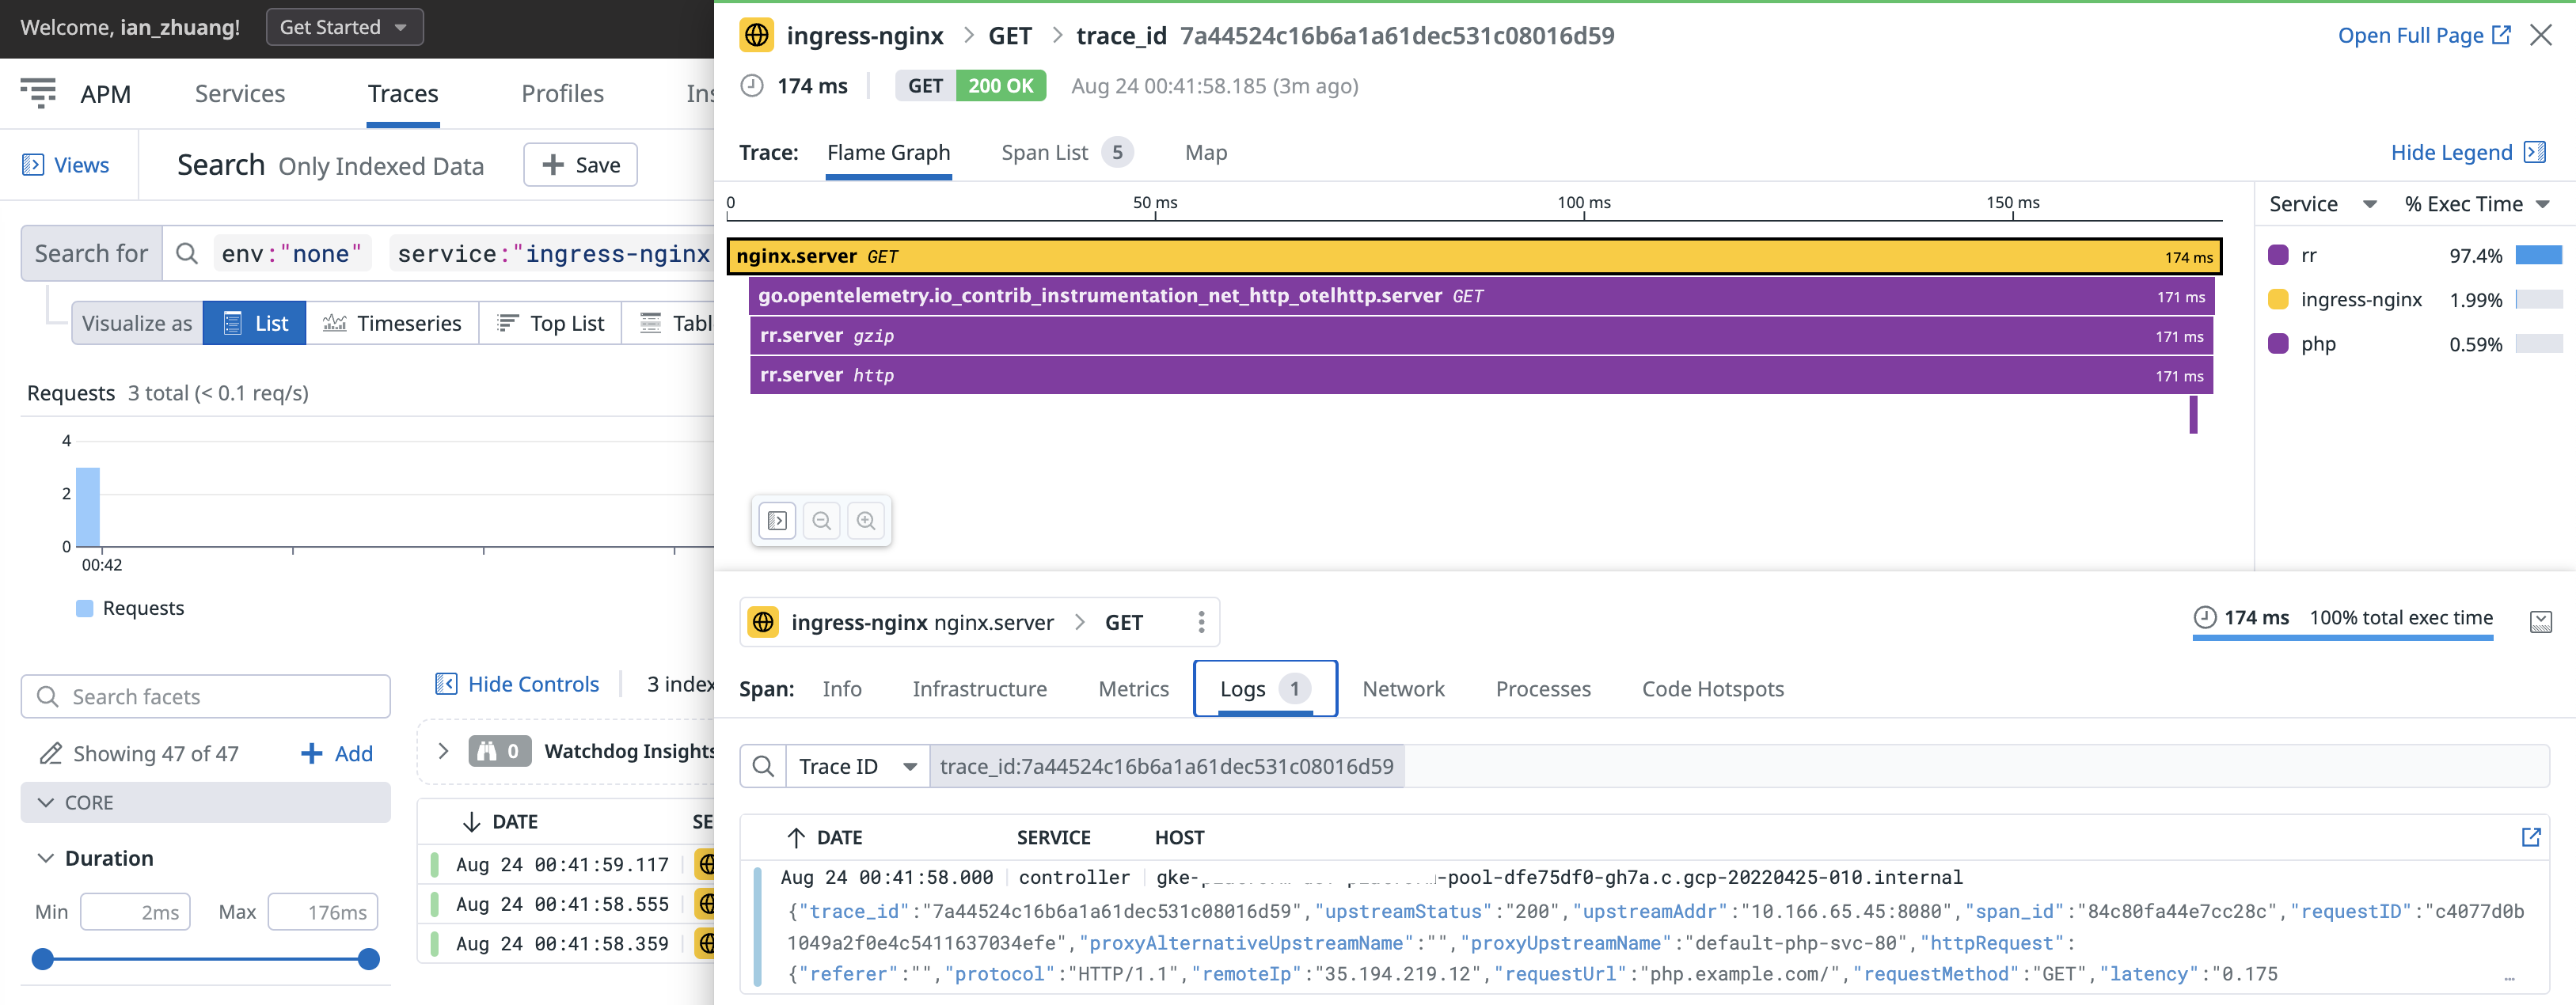
Task: Click the Search facets input field
Action: click(206, 696)
